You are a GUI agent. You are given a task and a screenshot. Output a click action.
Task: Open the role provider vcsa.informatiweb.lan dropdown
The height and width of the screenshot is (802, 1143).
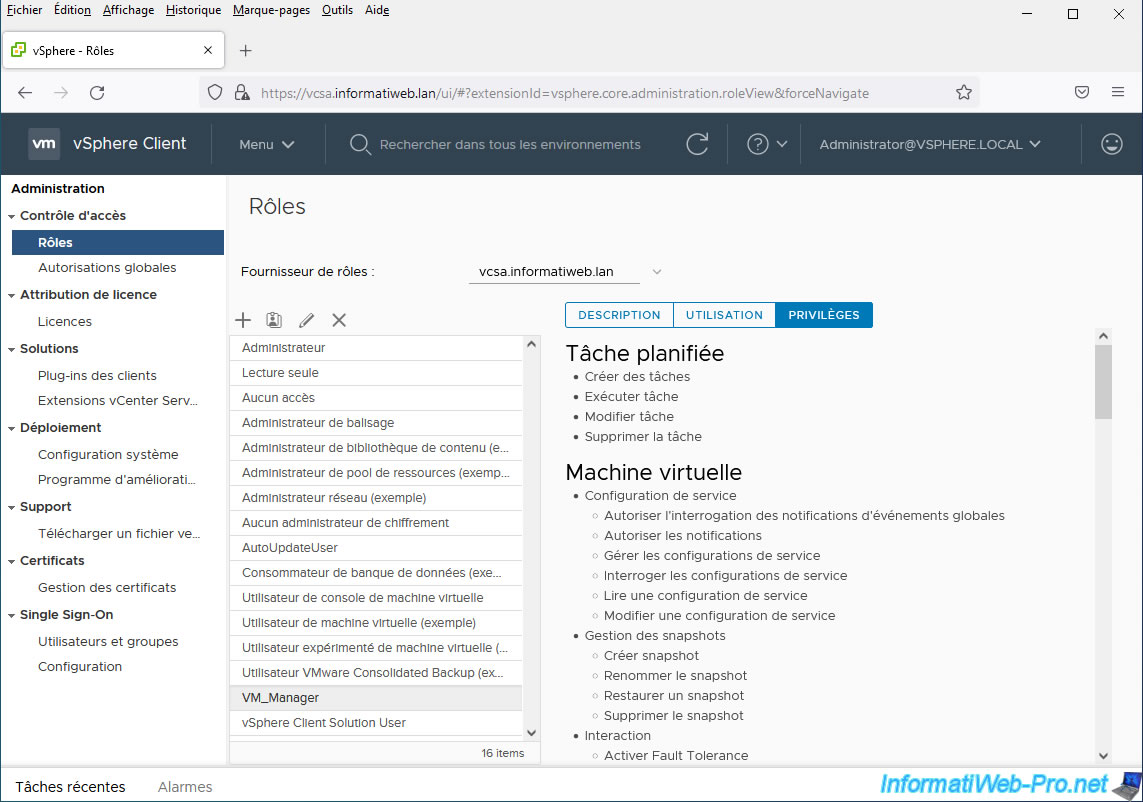click(x=566, y=272)
